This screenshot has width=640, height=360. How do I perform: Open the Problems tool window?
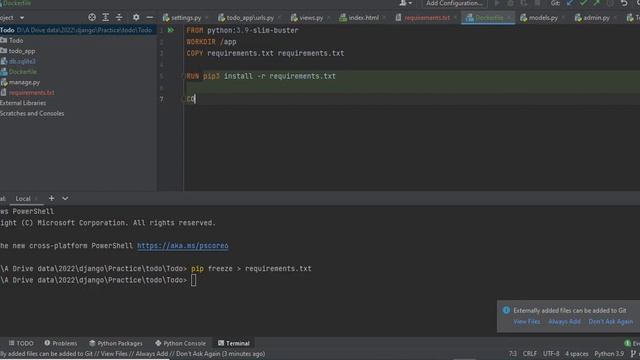coord(60,343)
